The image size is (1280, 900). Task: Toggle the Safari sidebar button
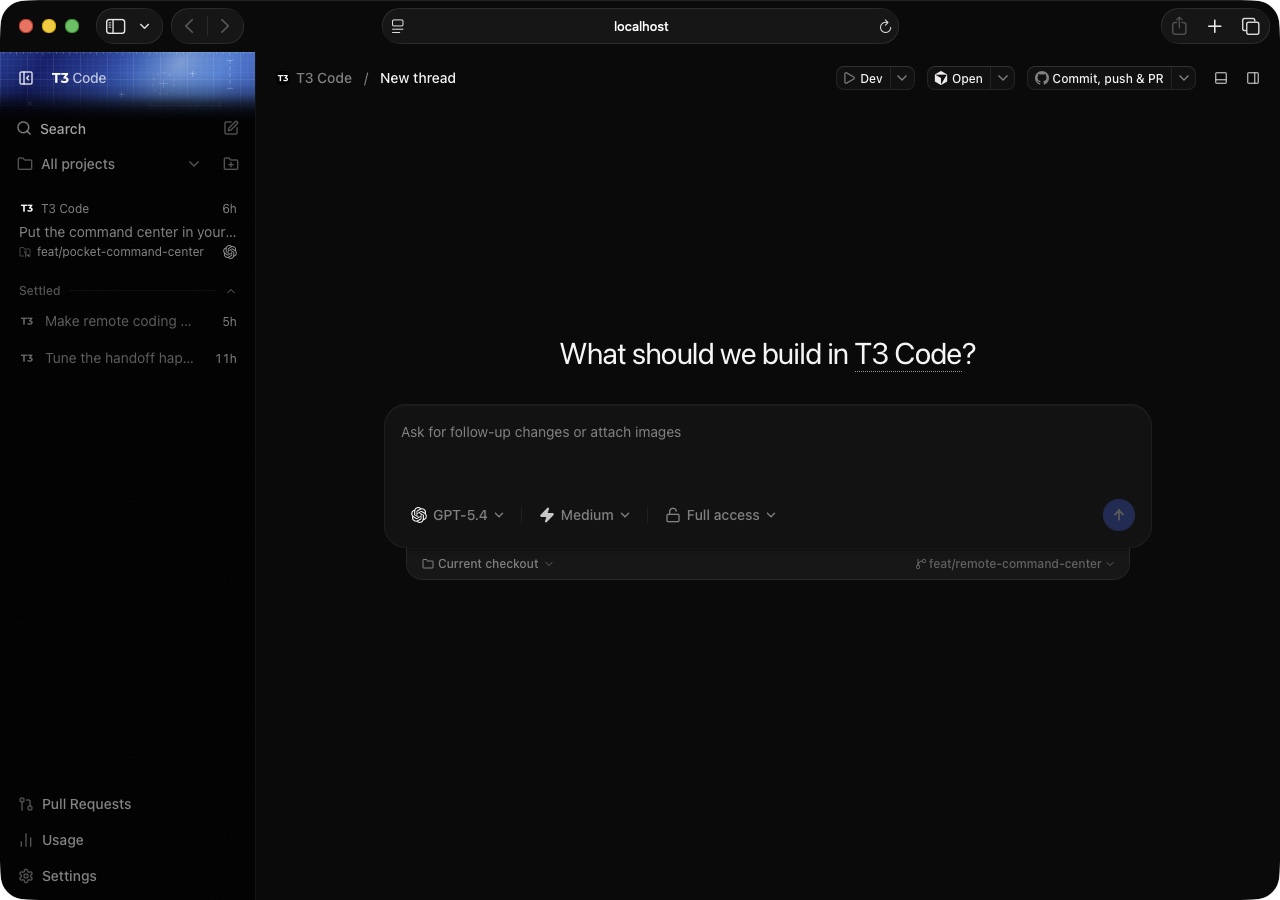click(116, 26)
